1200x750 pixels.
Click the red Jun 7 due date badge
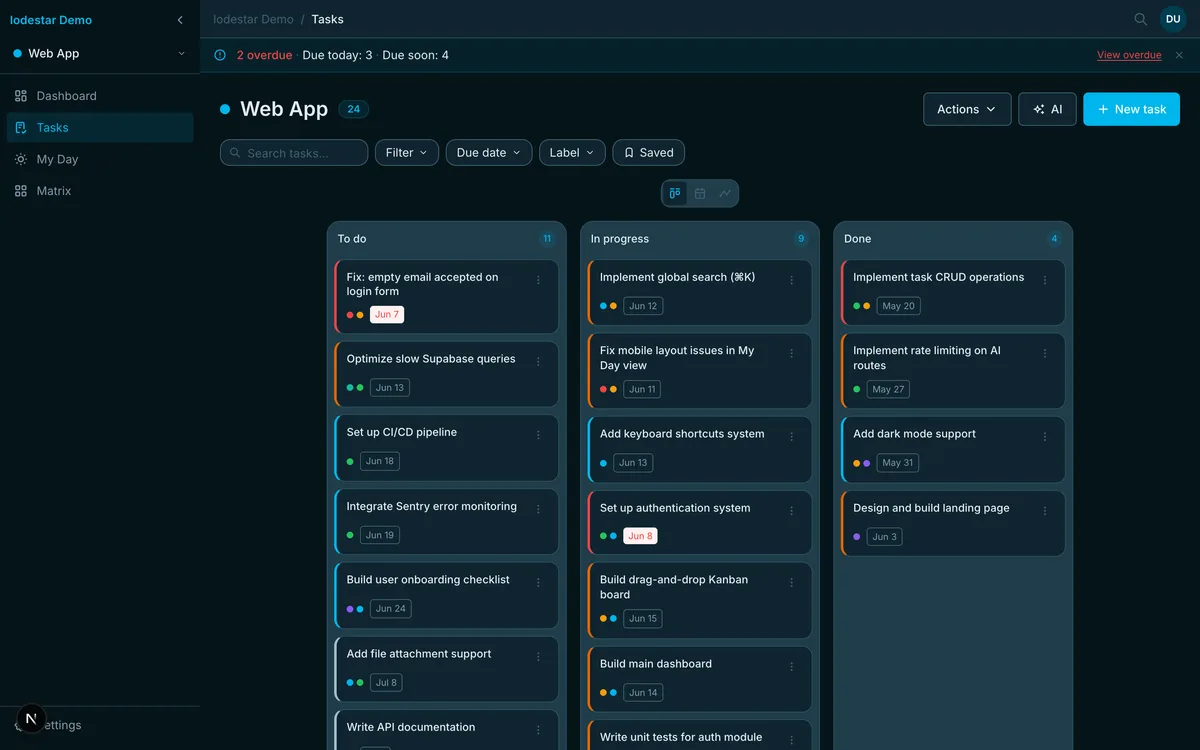(387, 314)
